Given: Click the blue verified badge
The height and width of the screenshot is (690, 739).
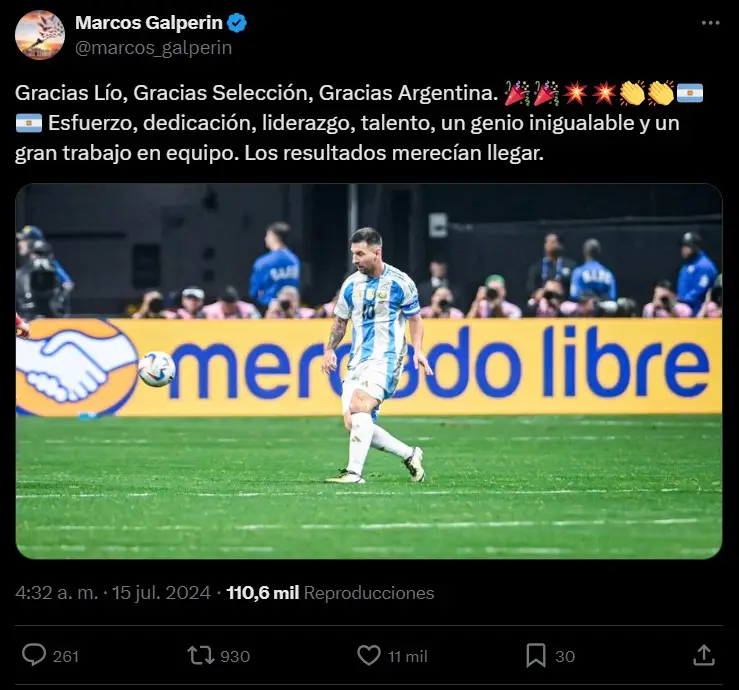Looking at the screenshot, I should coord(237,23).
